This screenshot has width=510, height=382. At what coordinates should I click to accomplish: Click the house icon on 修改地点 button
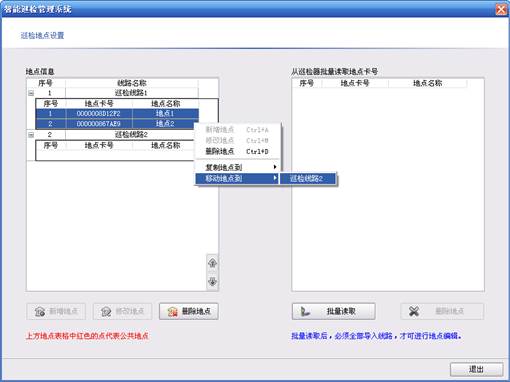pos(106,312)
